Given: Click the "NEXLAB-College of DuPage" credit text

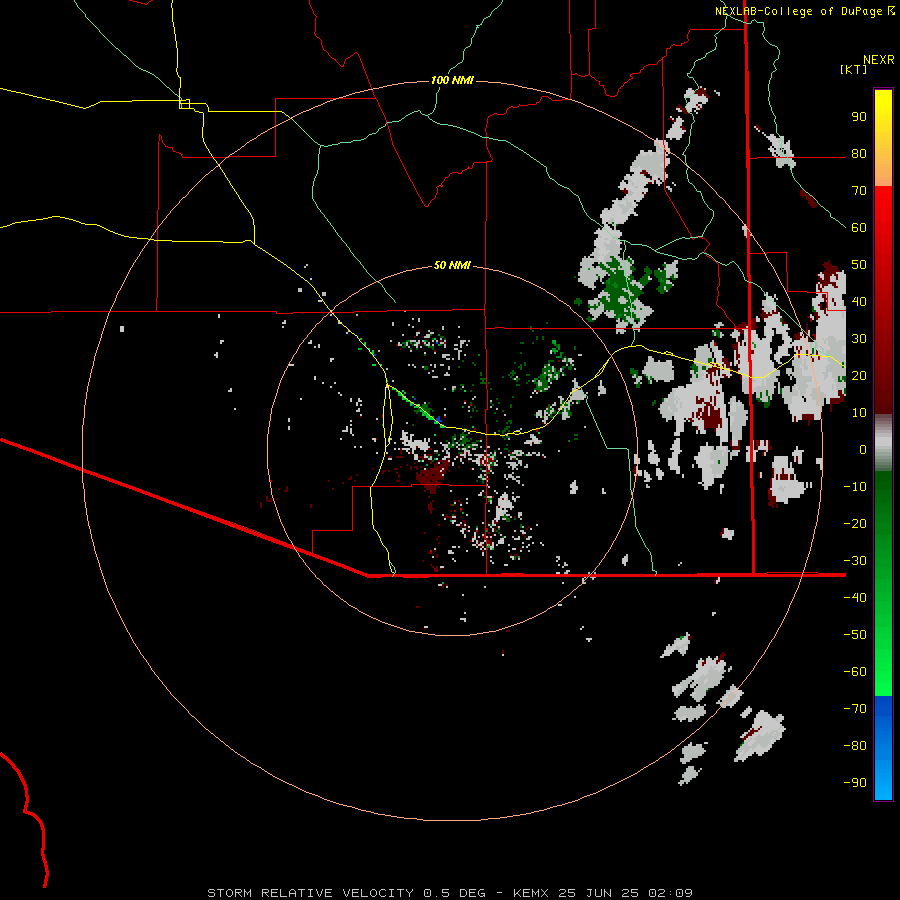Looking at the screenshot, I should coord(798,11).
